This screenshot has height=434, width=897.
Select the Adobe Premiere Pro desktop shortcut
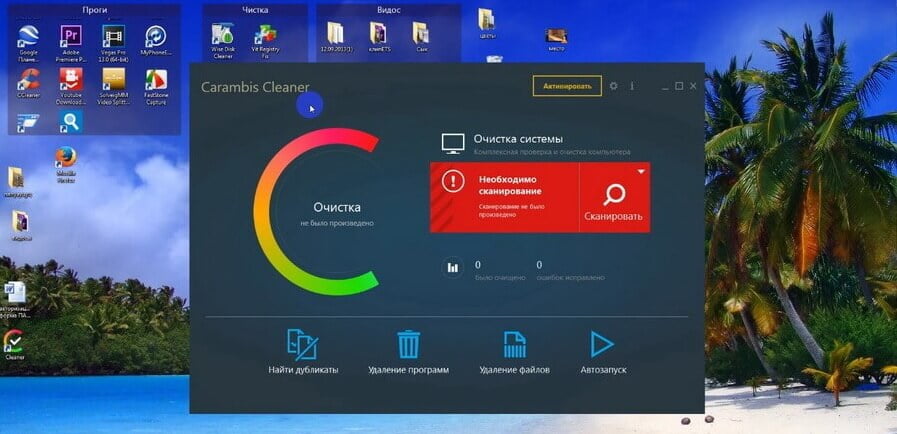point(71,43)
